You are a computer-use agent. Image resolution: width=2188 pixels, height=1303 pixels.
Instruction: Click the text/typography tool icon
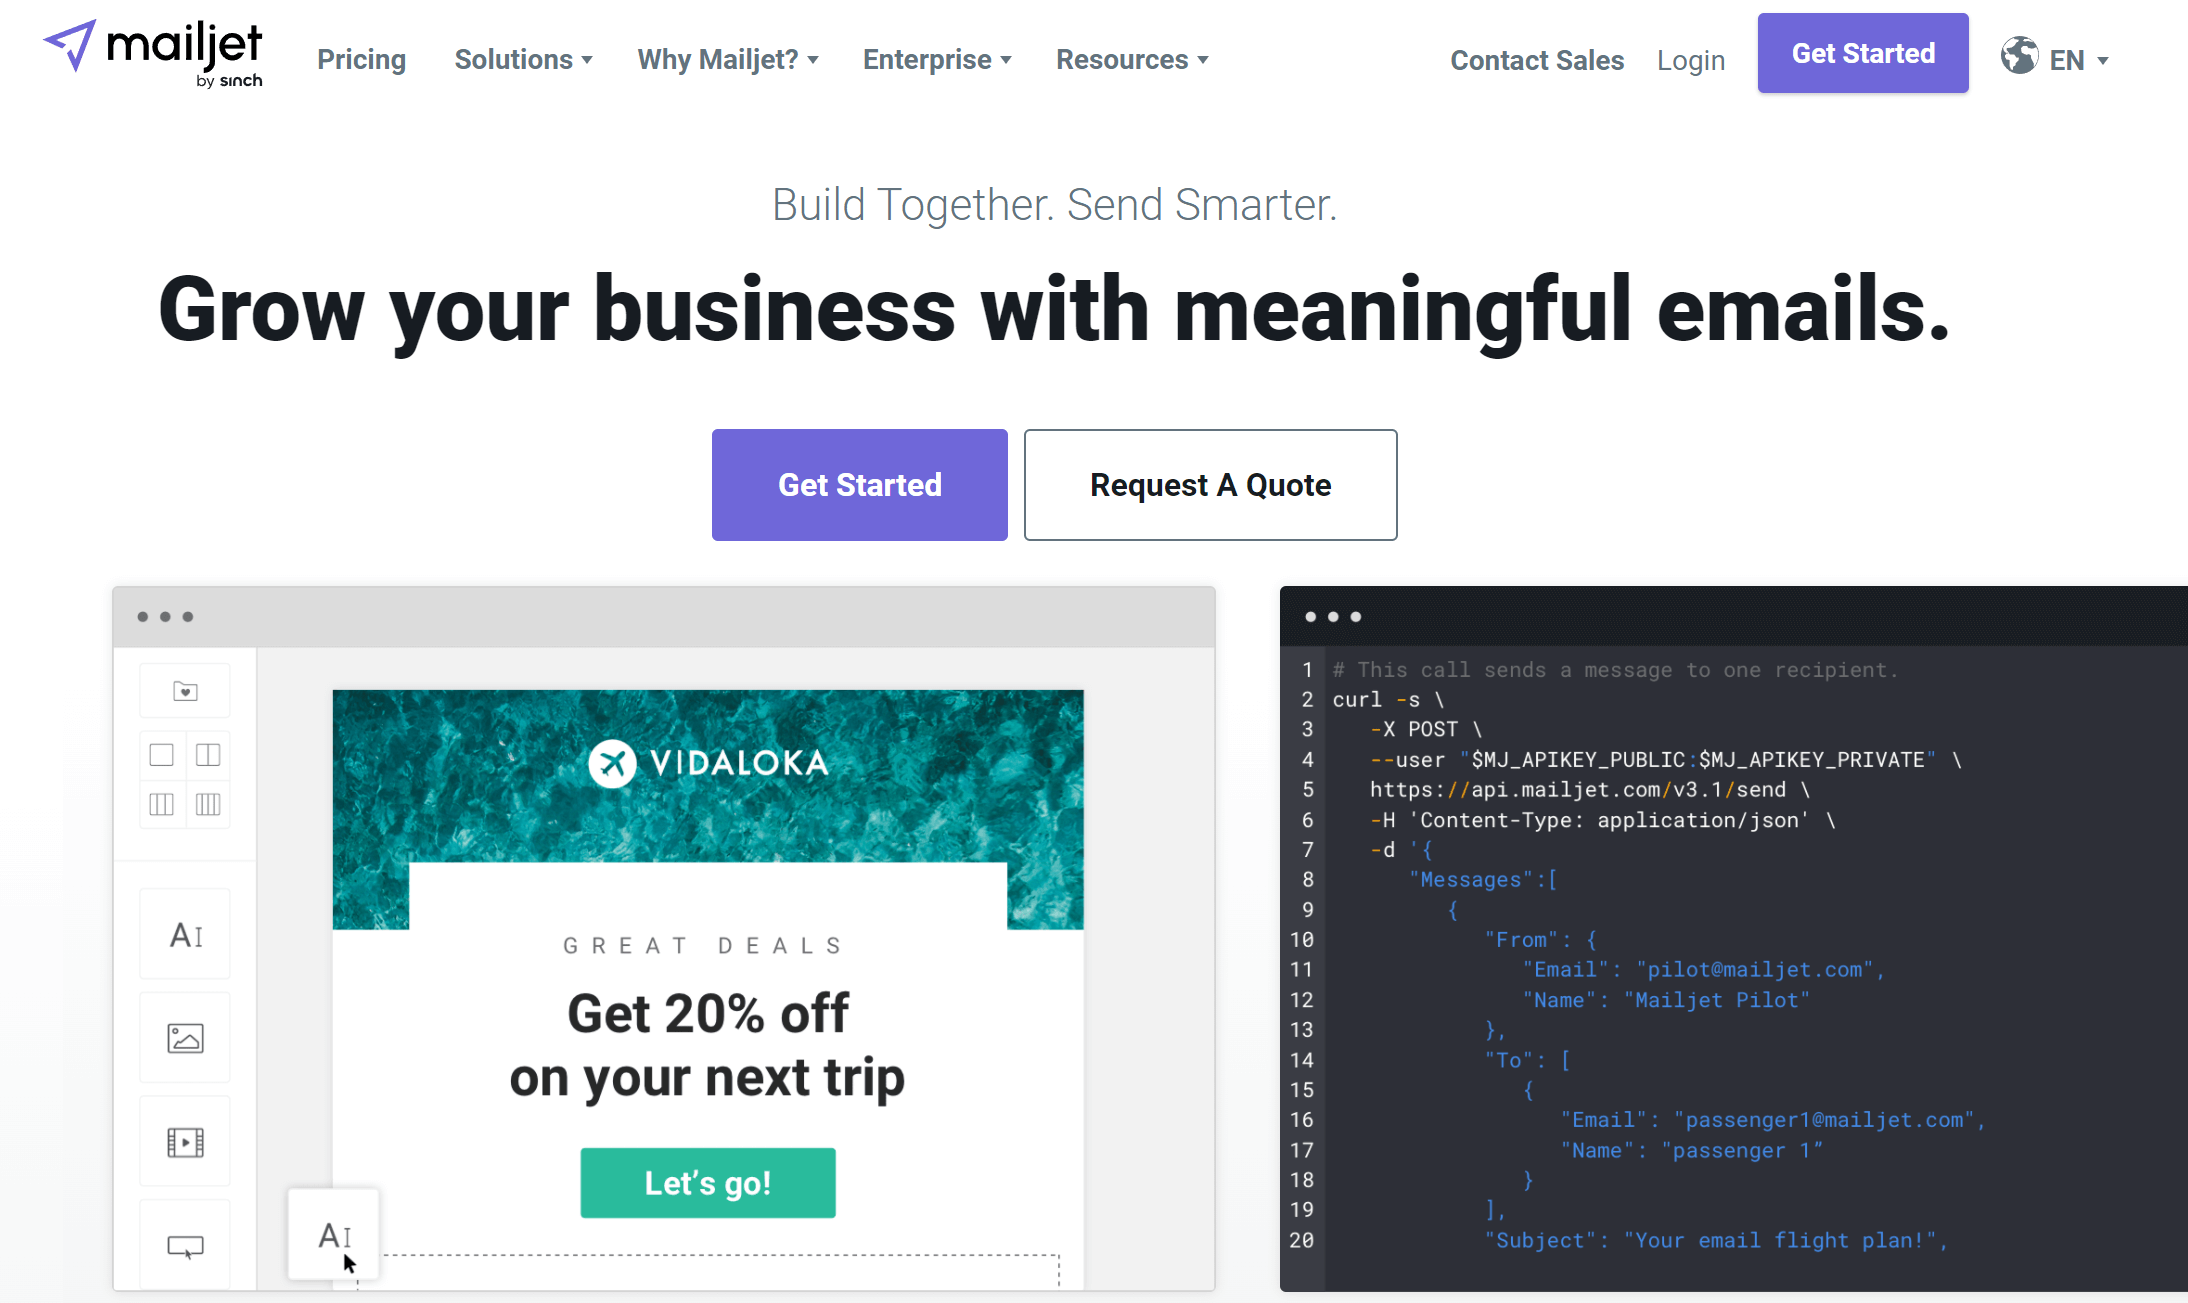(x=185, y=934)
